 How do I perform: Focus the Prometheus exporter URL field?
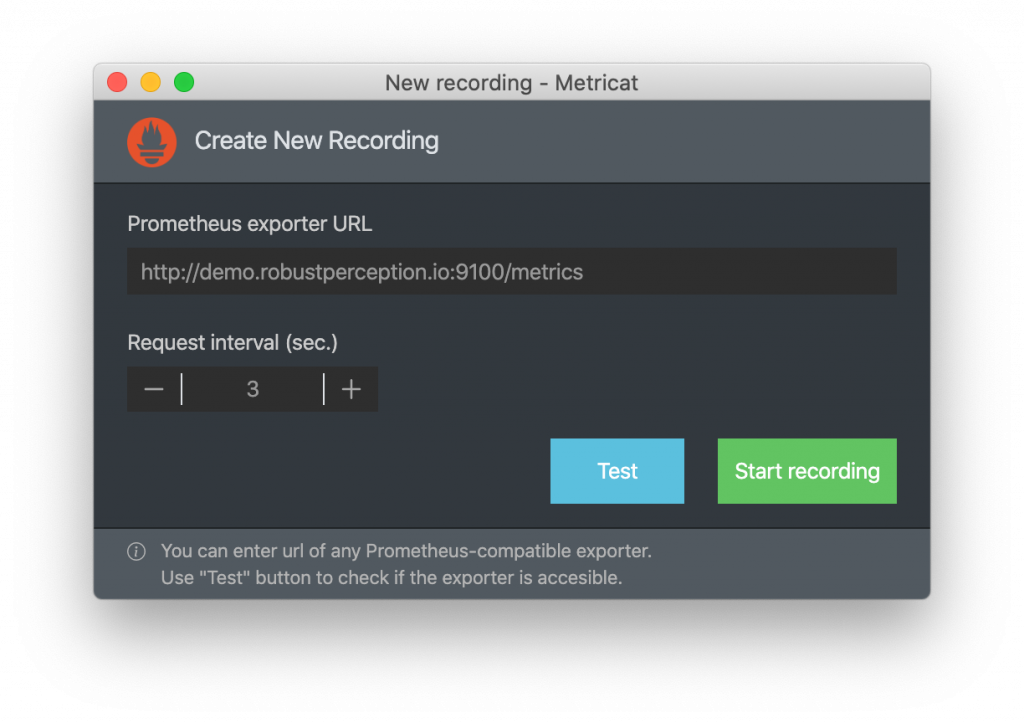pyautogui.click(x=511, y=271)
